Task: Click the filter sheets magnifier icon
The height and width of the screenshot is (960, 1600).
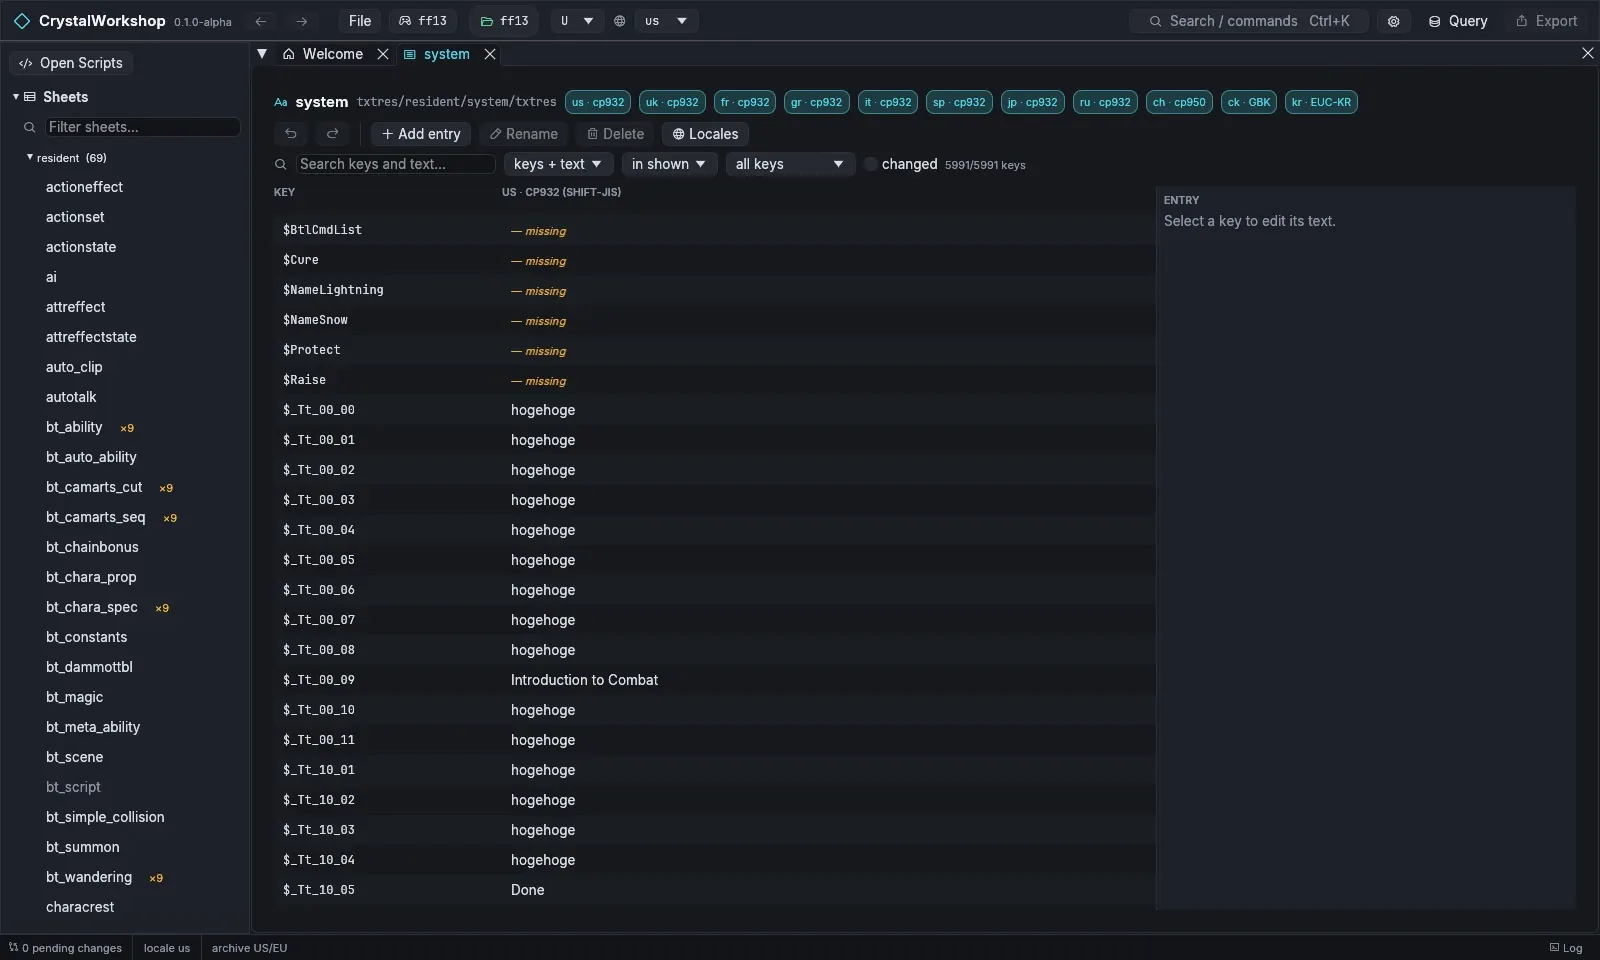Action: (30, 127)
